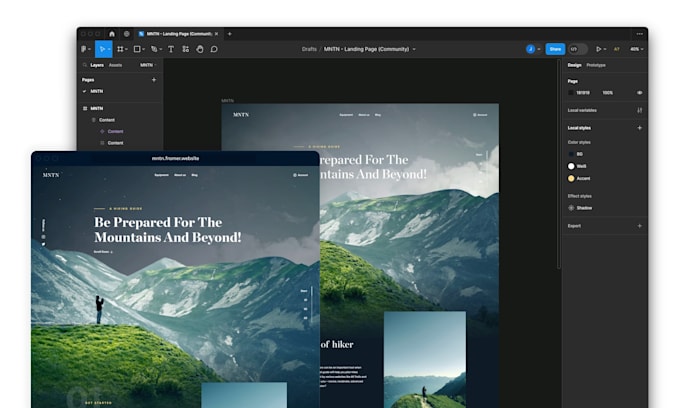Image resolution: width=680 pixels, height=408 pixels.
Task: Start presentation with the Play icon
Action: click(598, 49)
